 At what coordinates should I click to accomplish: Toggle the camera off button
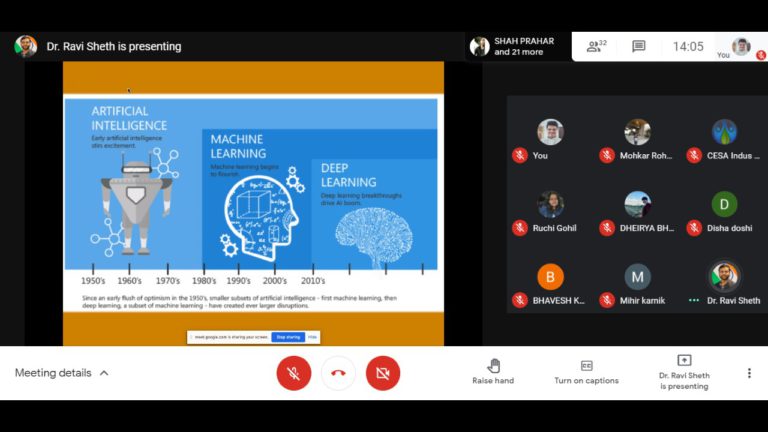point(383,373)
